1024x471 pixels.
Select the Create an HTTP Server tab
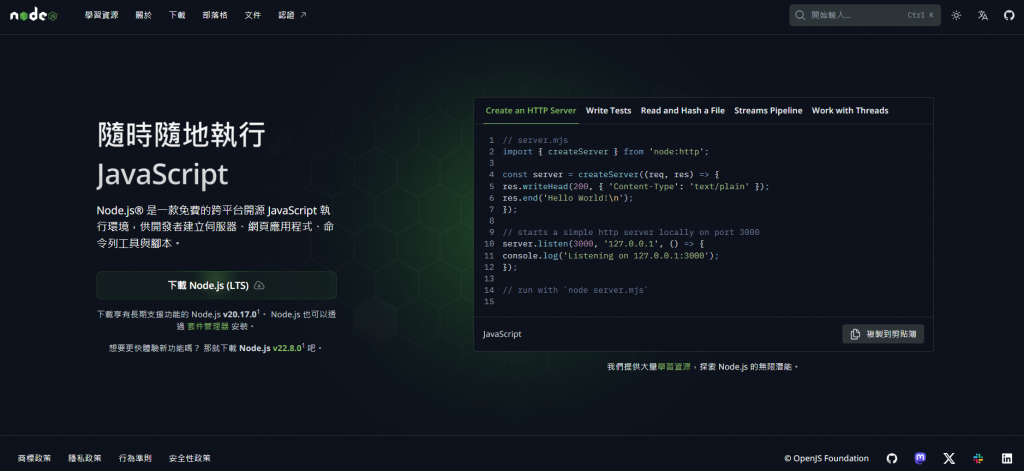tap(531, 110)
